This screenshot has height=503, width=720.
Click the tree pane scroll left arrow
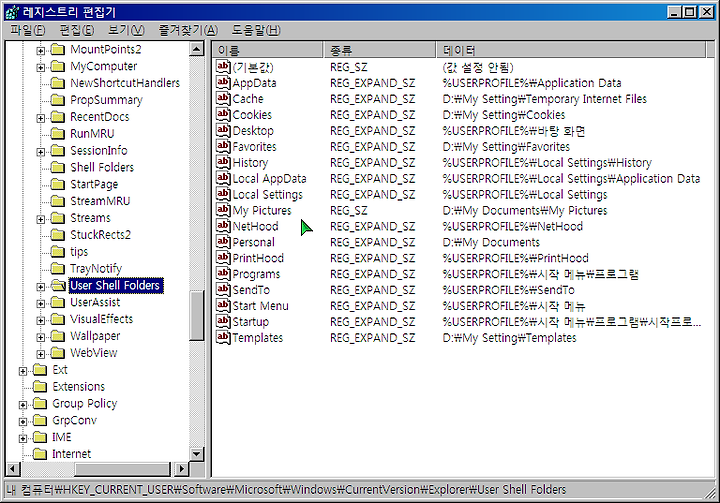(13, 469)
